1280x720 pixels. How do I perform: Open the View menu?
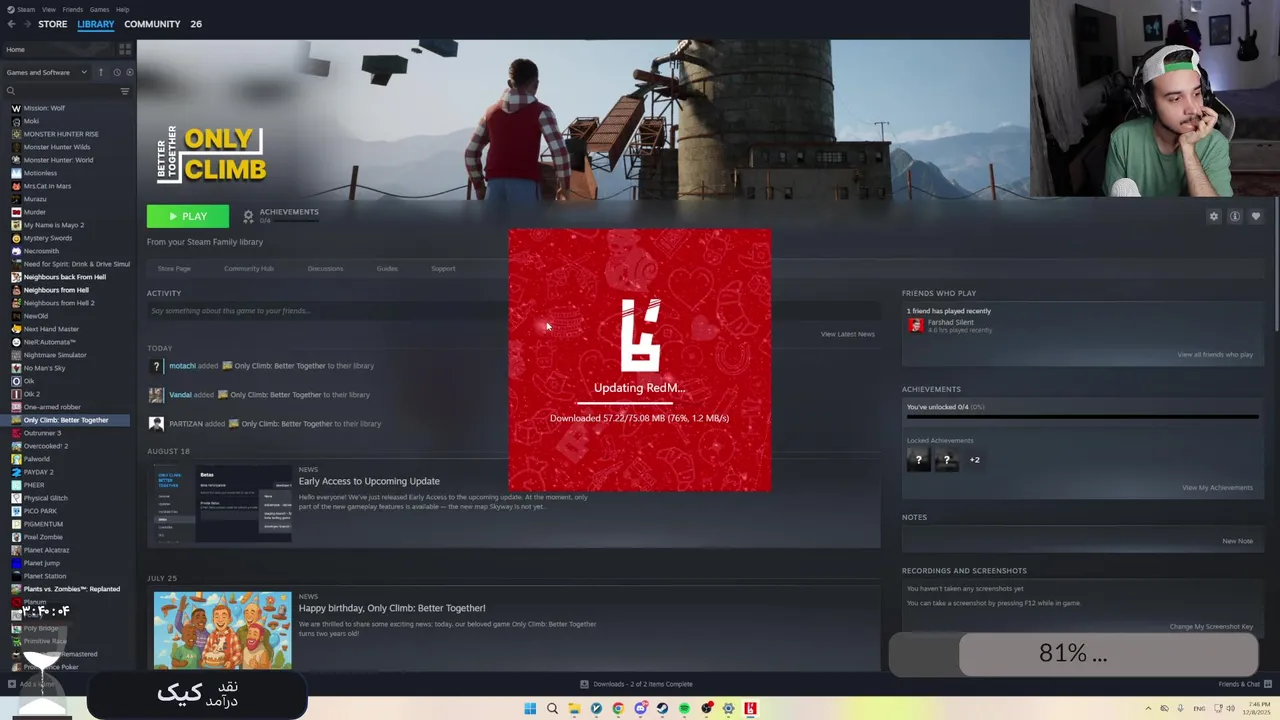point(49,9)
